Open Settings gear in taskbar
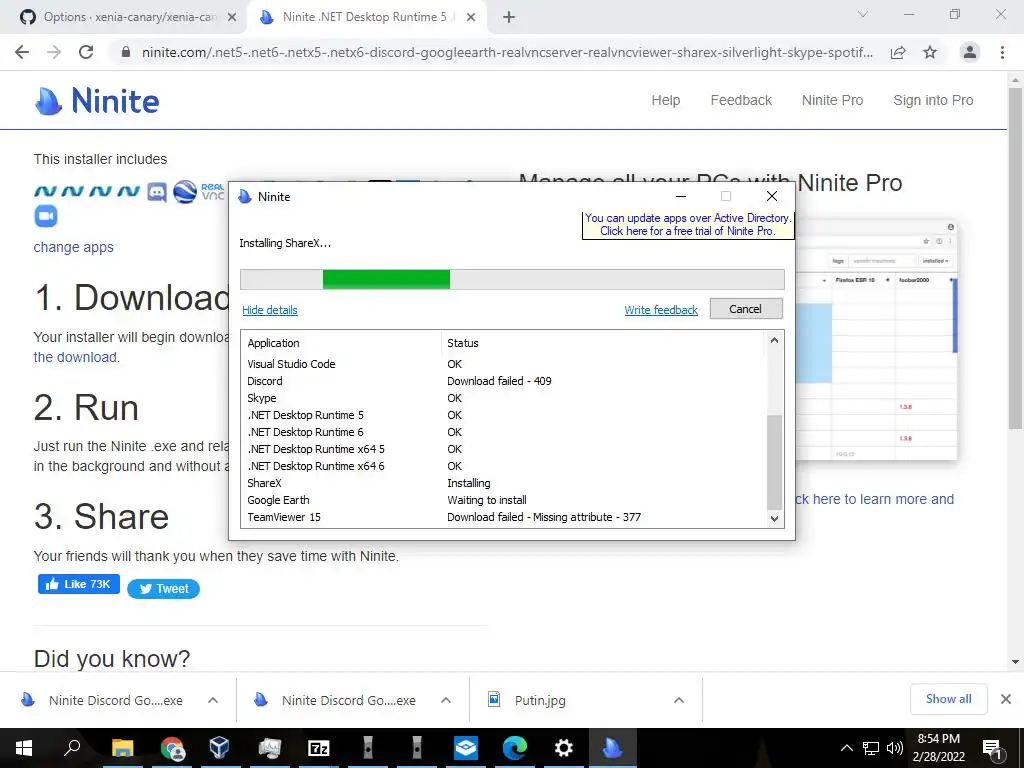Image resolution: width=1024 pixels, height=768 pixels. click(564, 748)
